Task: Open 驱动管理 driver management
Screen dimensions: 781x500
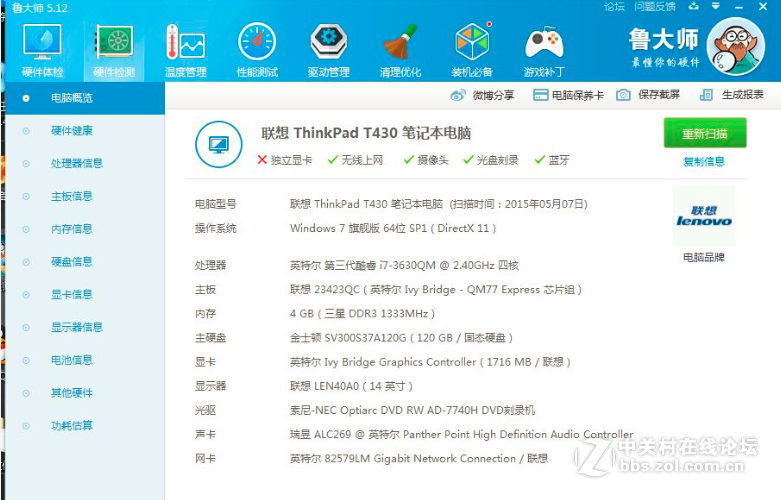Action: [328, 51]
